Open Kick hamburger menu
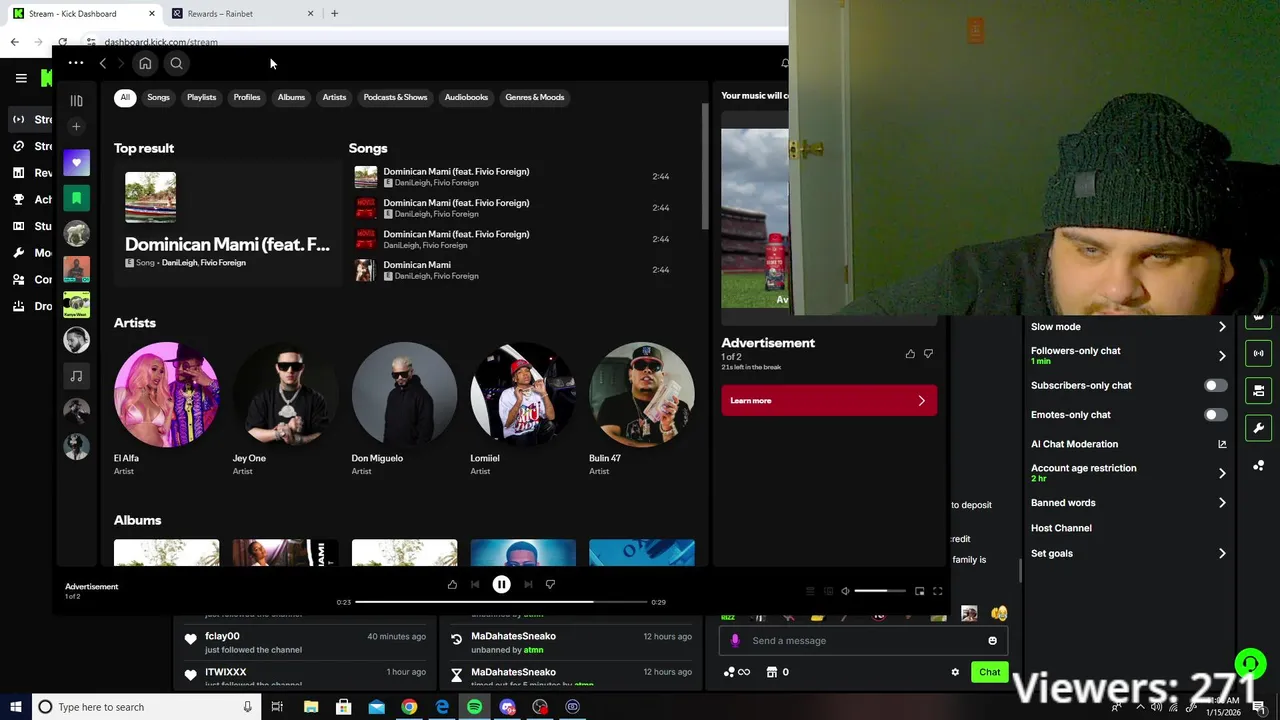This screenshot has height=720, width=1280. [x=21, y=78]
